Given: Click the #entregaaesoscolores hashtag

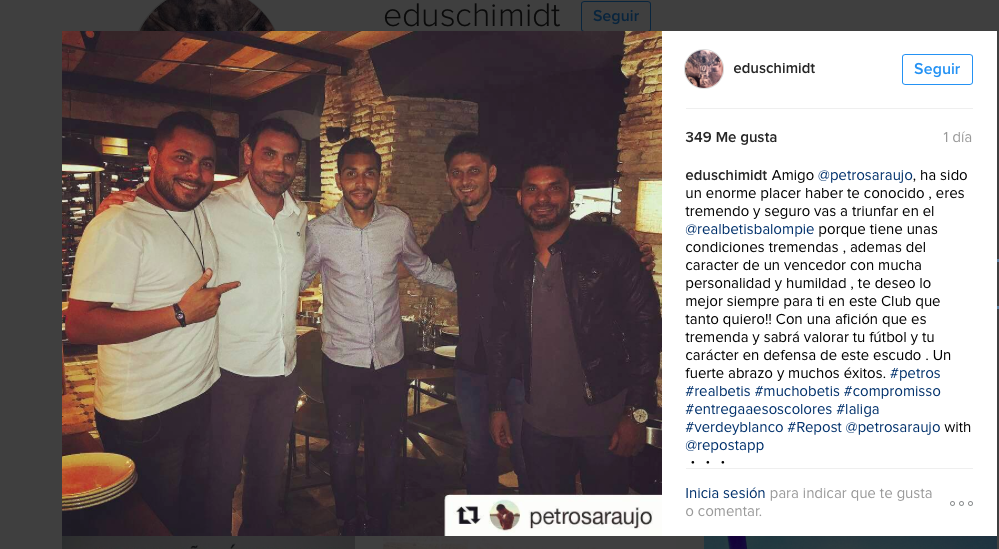Looking at the screenshot, I should (758, 409).
